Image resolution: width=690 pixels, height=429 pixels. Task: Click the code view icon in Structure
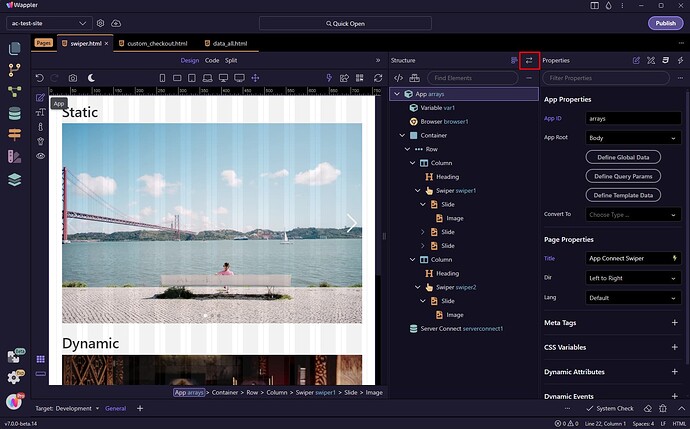(398, 78)
